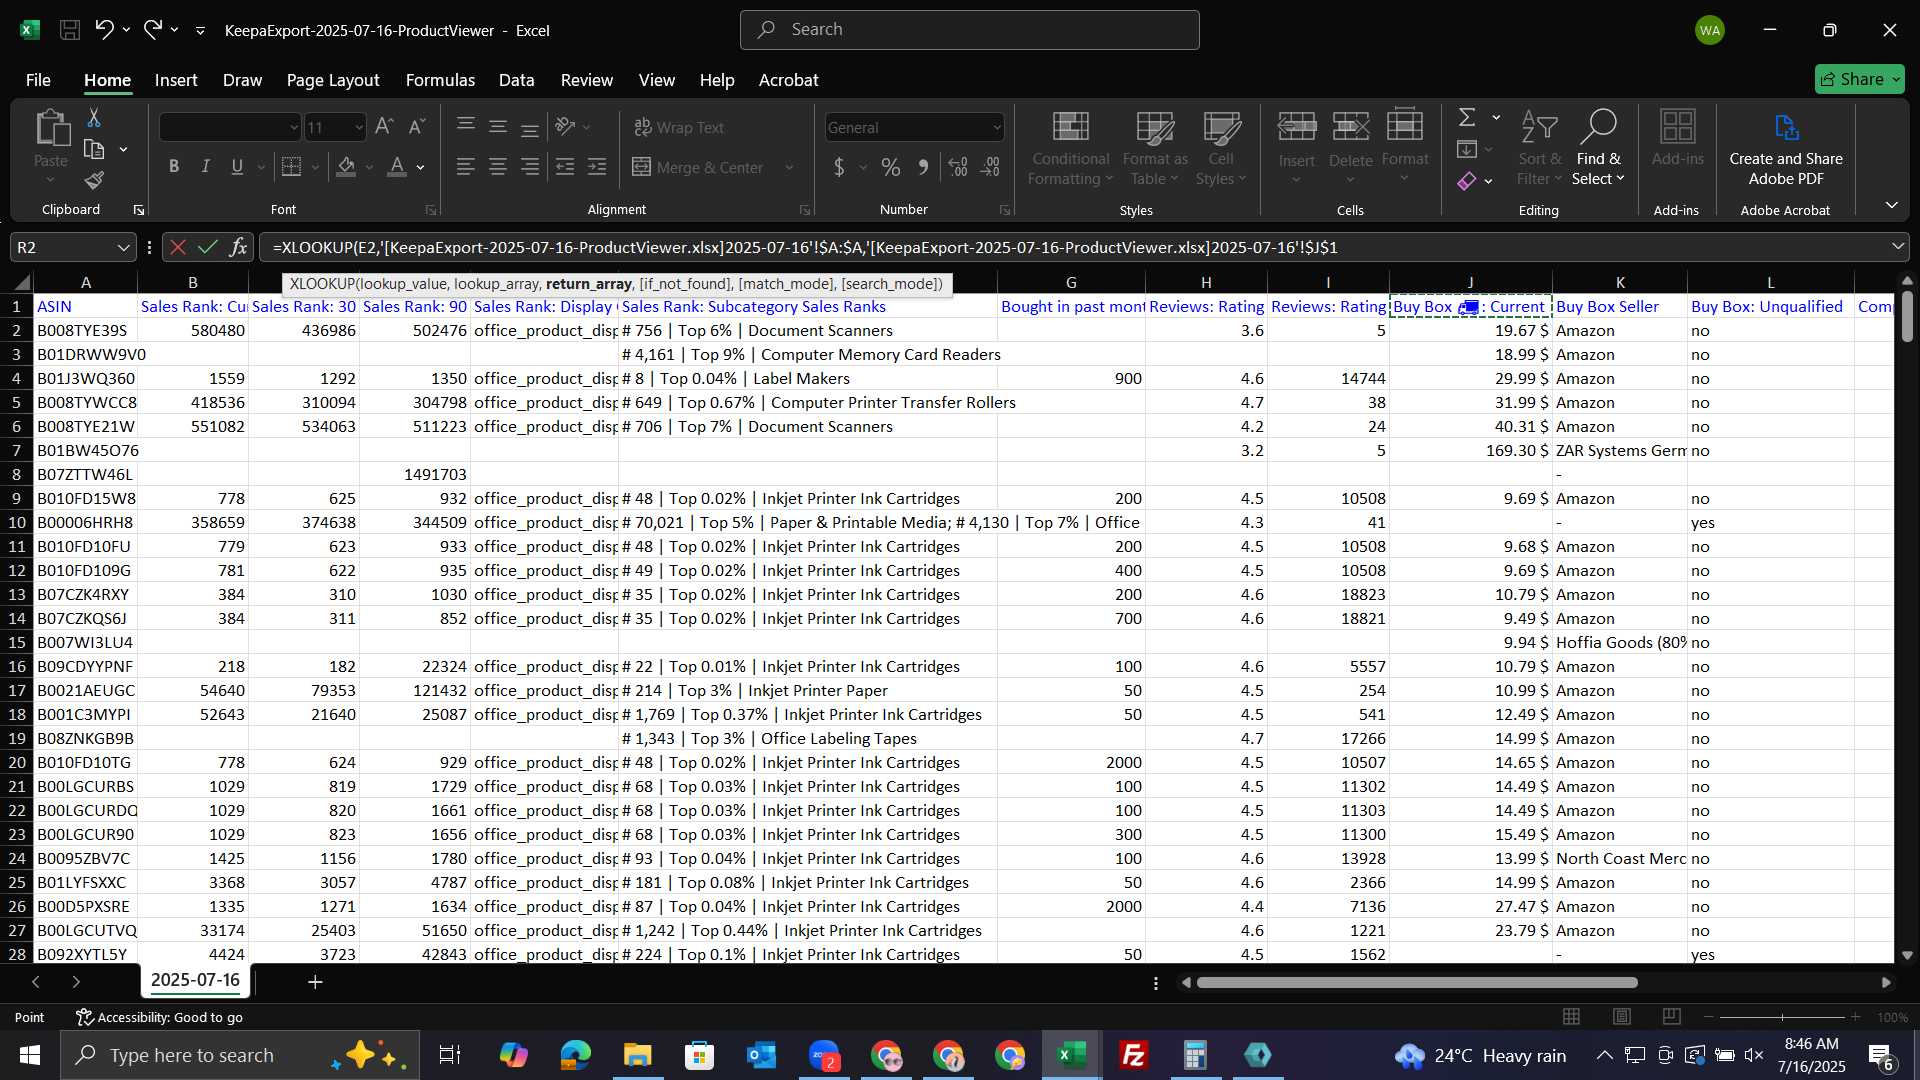The height and width of the screenshot is (1080, 1920).
Task: Select the Format Painter brush icon
Action: (x=94, y=180)
